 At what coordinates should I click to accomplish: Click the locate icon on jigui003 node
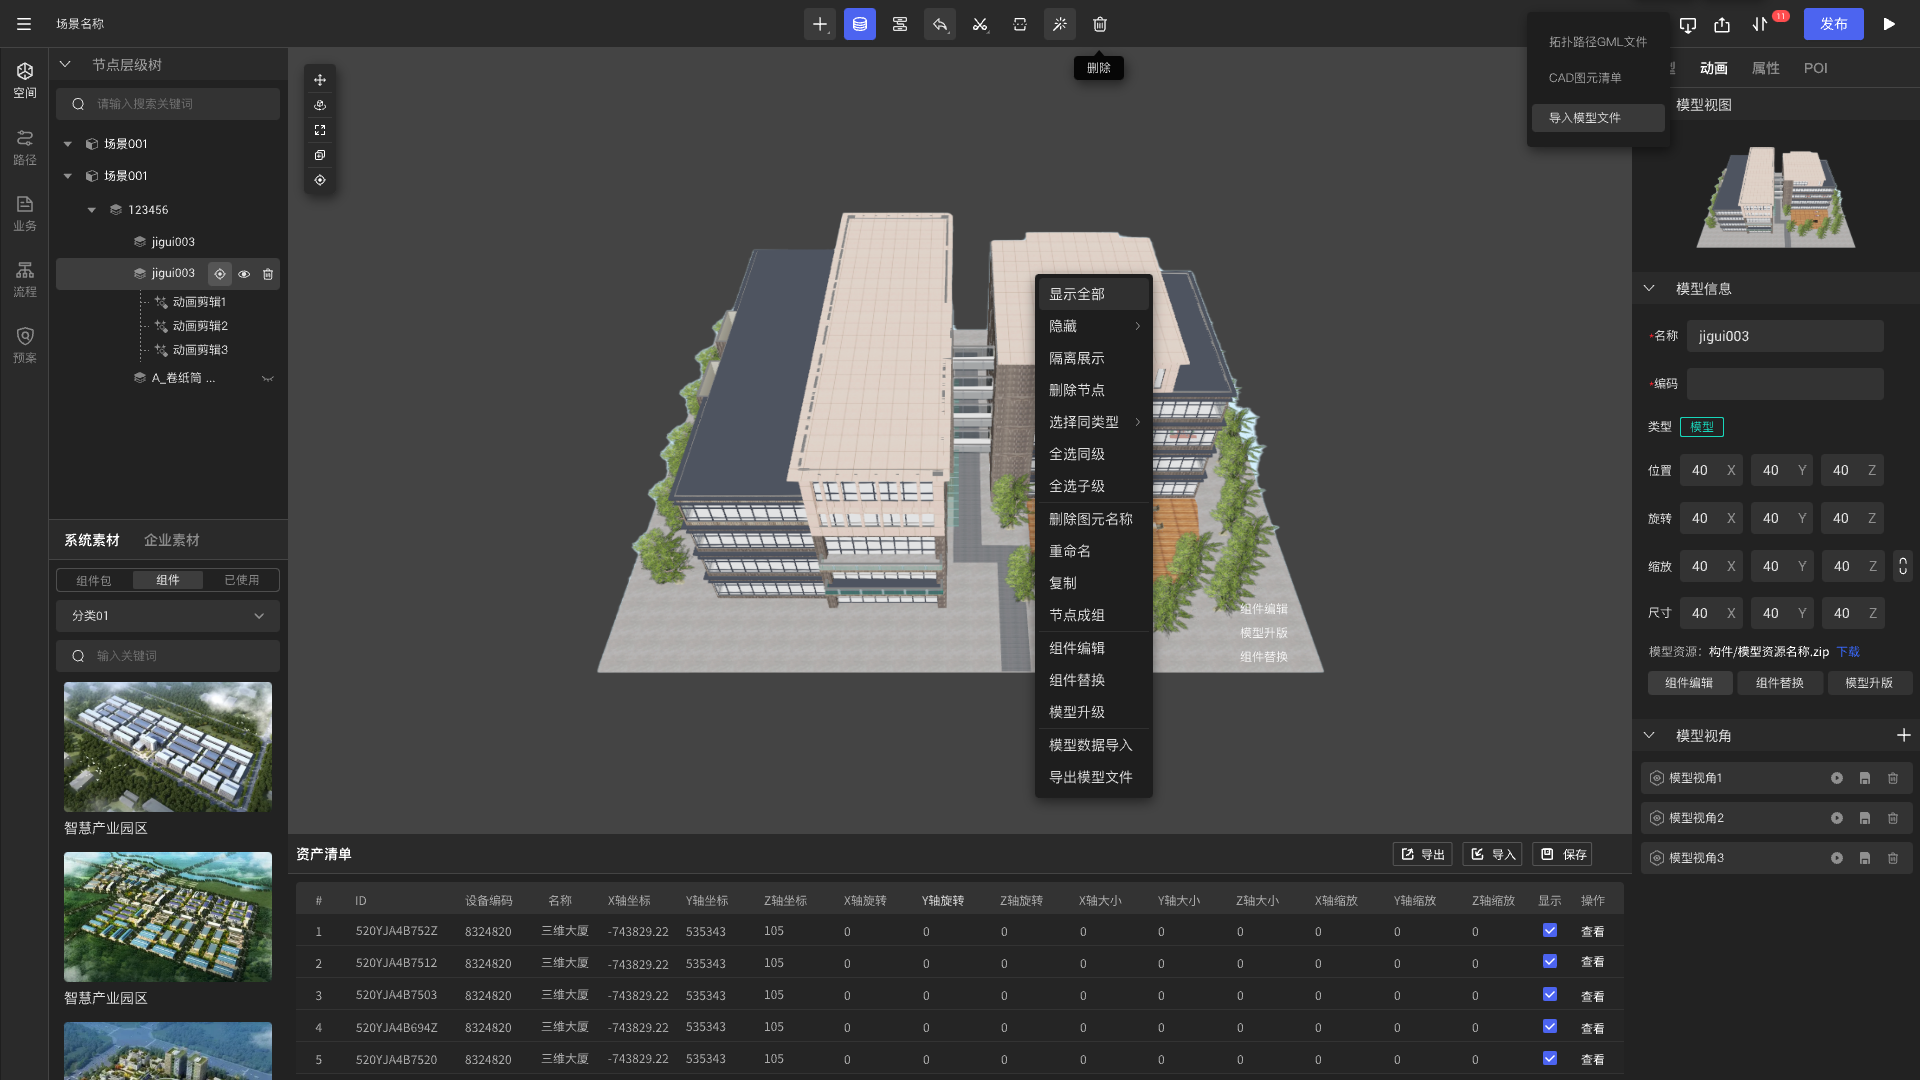point(220,274)
